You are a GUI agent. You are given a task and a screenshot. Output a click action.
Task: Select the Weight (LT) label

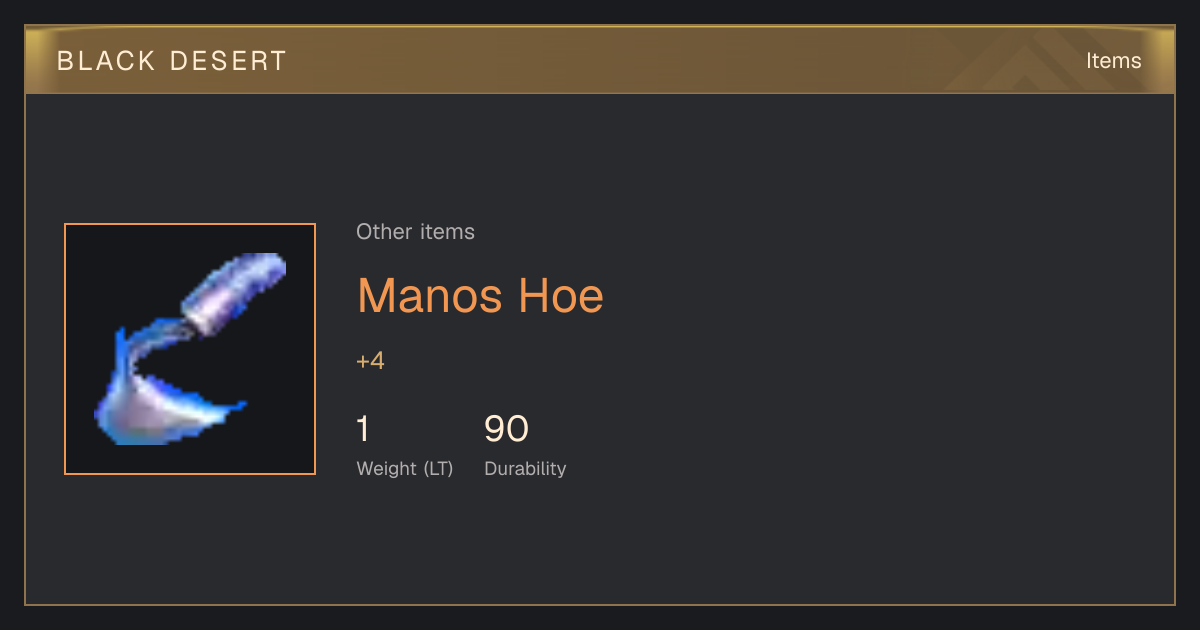(405, 469)
